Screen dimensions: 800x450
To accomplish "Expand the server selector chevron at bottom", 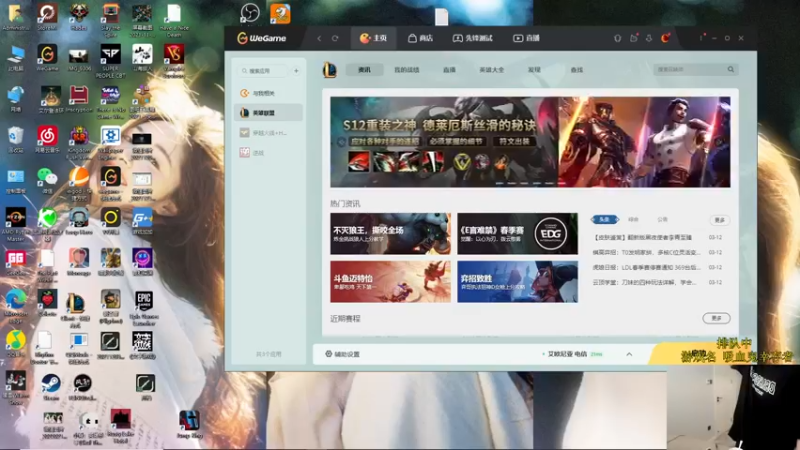I will click(629, 354).
